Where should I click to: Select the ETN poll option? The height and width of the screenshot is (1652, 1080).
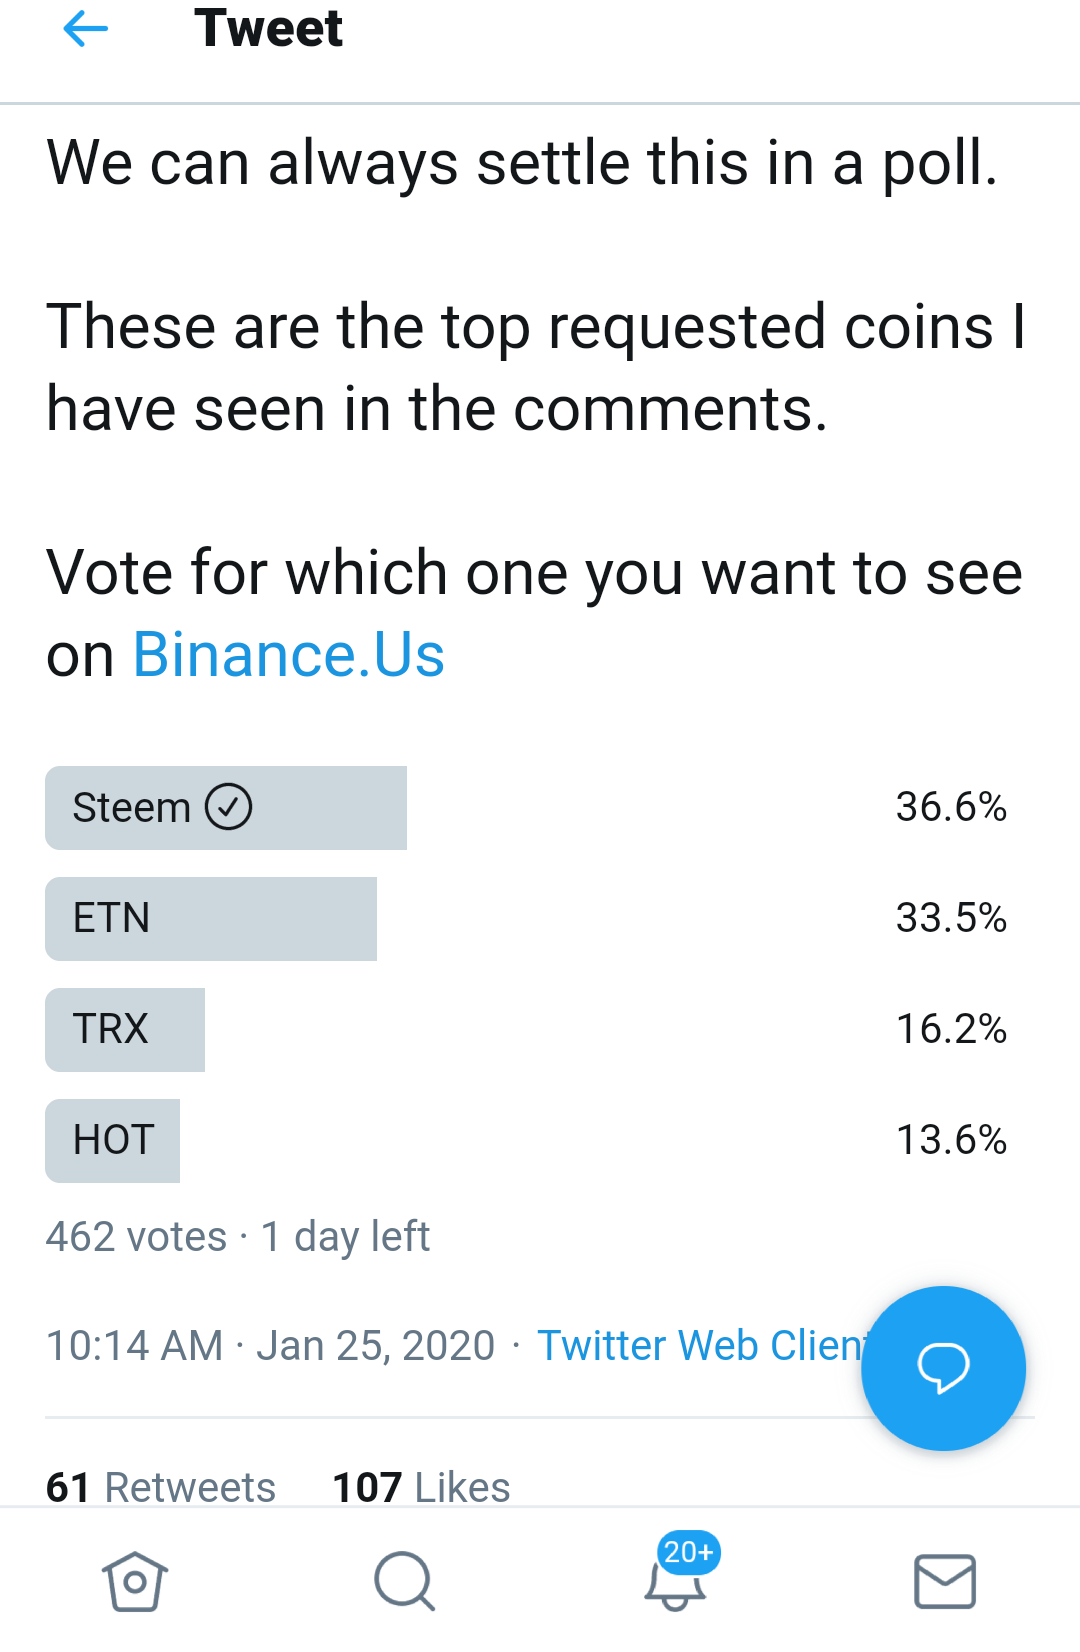coord(540,919)
